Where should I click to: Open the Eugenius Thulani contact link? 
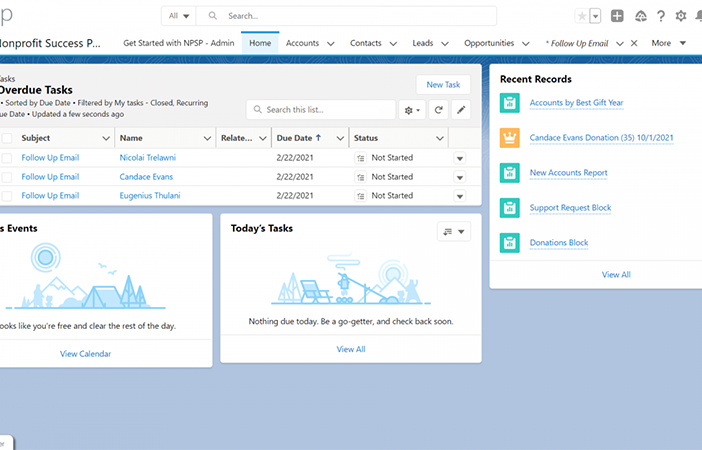pyautogui.click(x=150, y=196)
